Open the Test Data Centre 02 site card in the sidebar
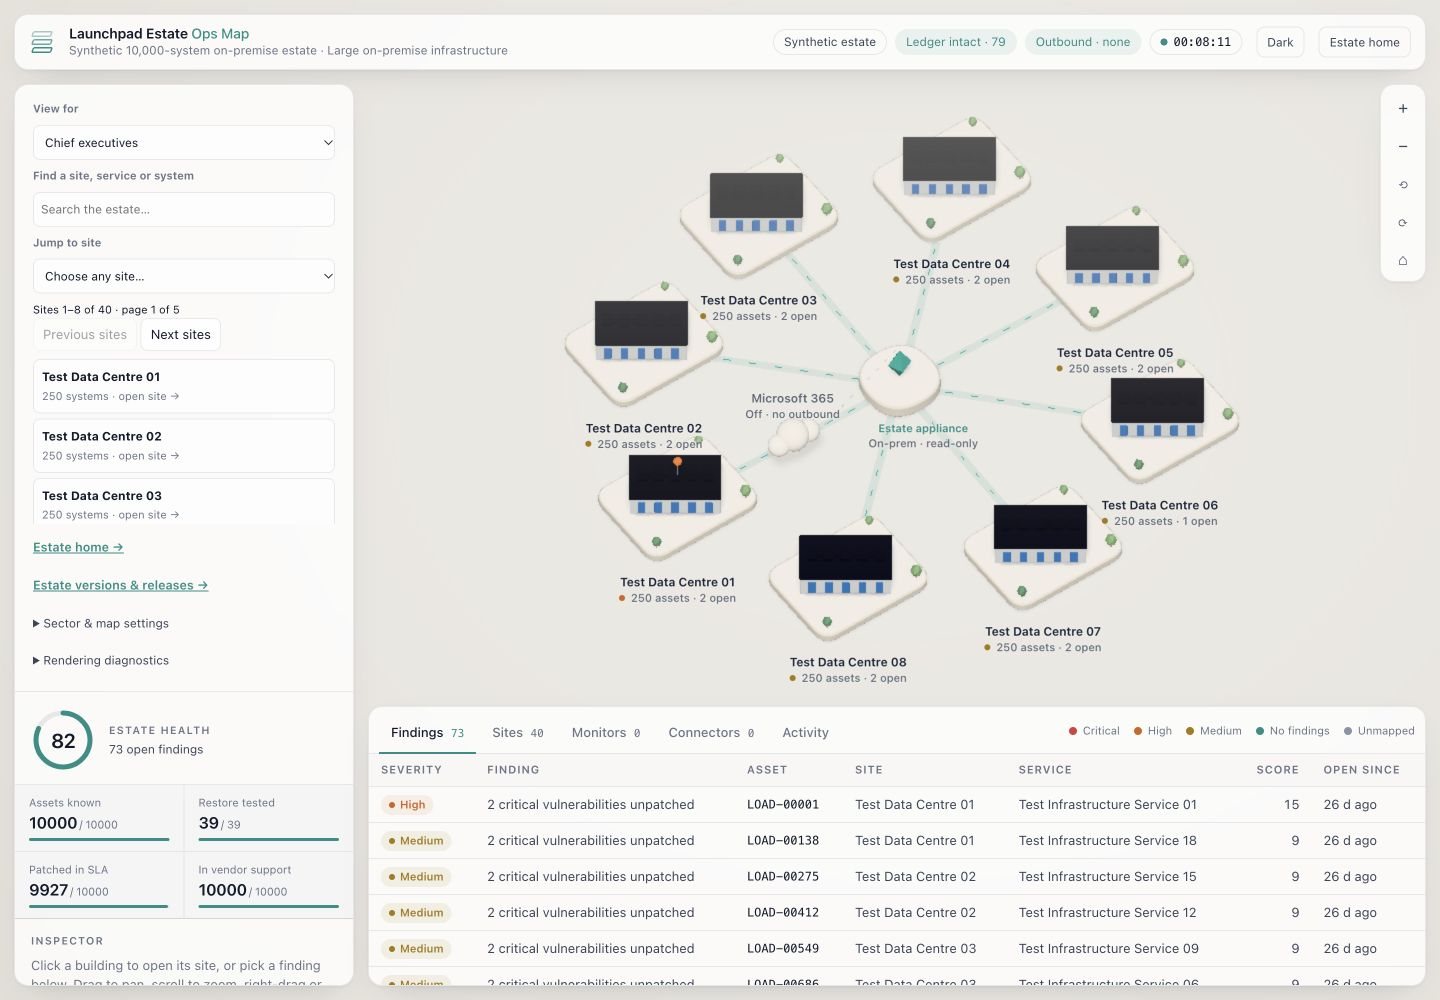This screenshot has height=1000, width=1440. point(184,445)
